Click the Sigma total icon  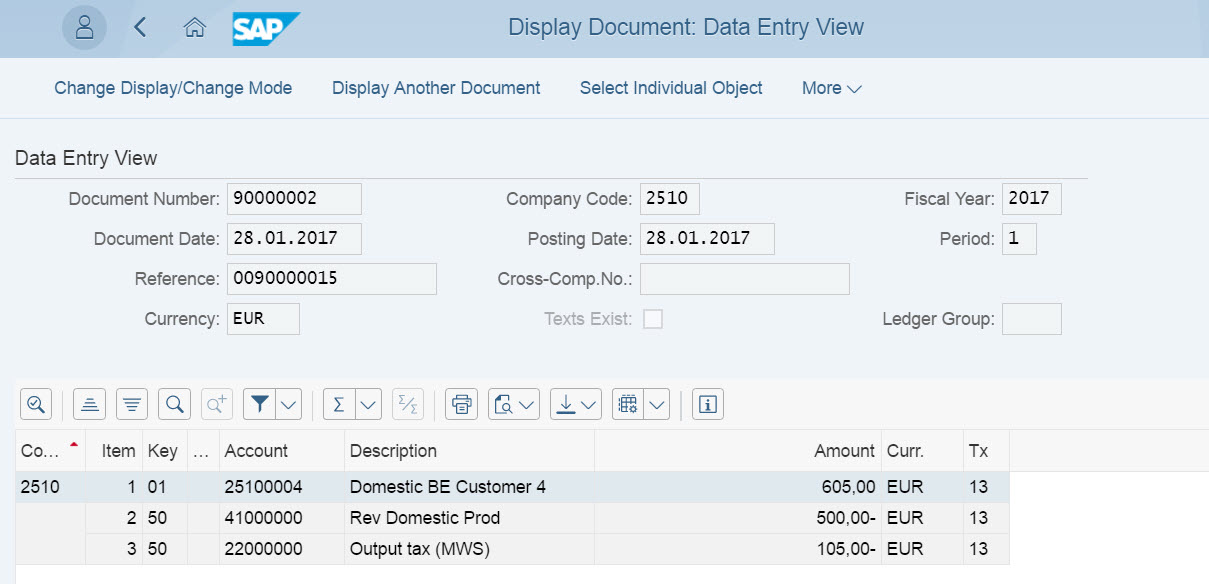click(x=339, y=404)
